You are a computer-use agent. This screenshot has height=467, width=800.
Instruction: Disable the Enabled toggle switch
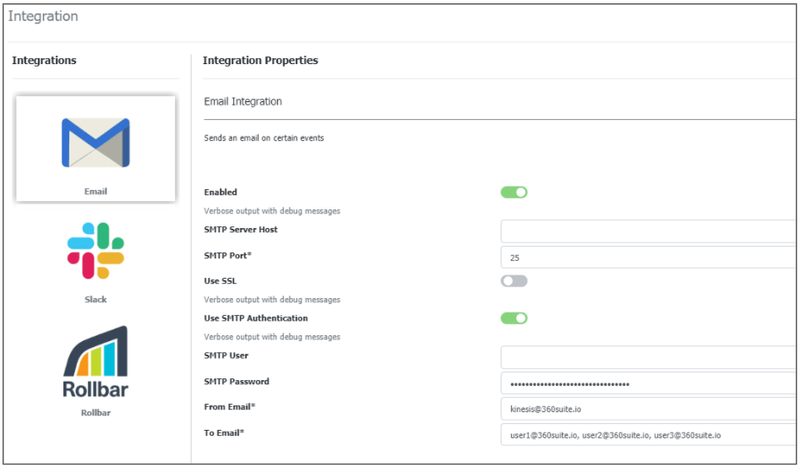click(x=514, y=192)
